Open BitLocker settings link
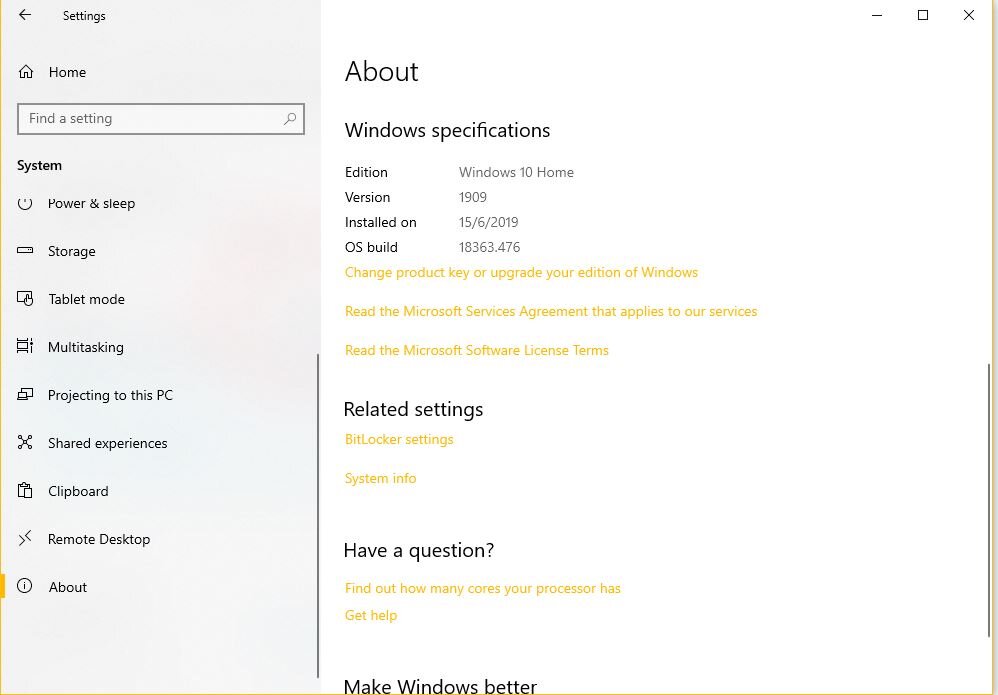Viewport: 998px width, 695px height. [399, 439]
